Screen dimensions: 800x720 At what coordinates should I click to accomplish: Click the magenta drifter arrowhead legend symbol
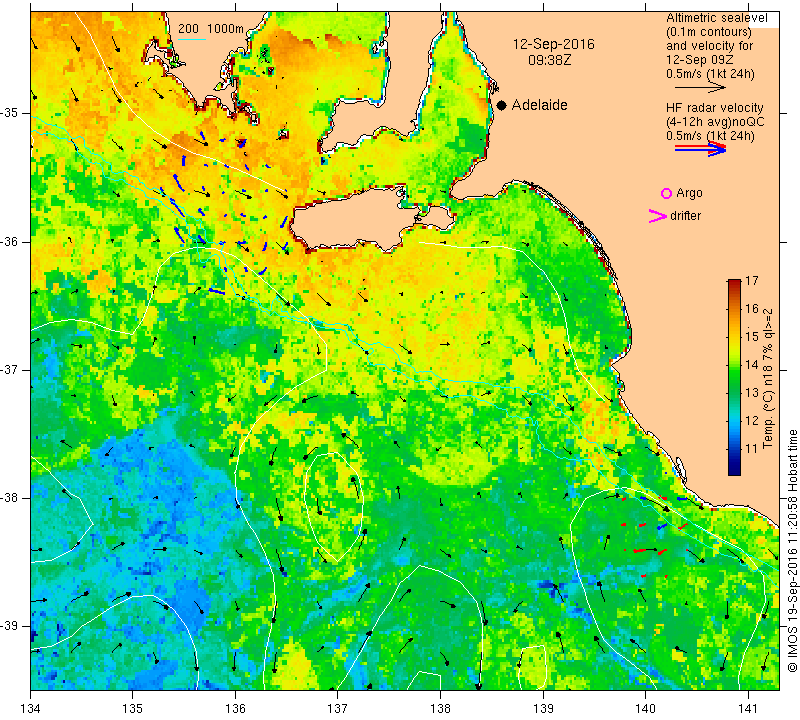click(658, 216)
